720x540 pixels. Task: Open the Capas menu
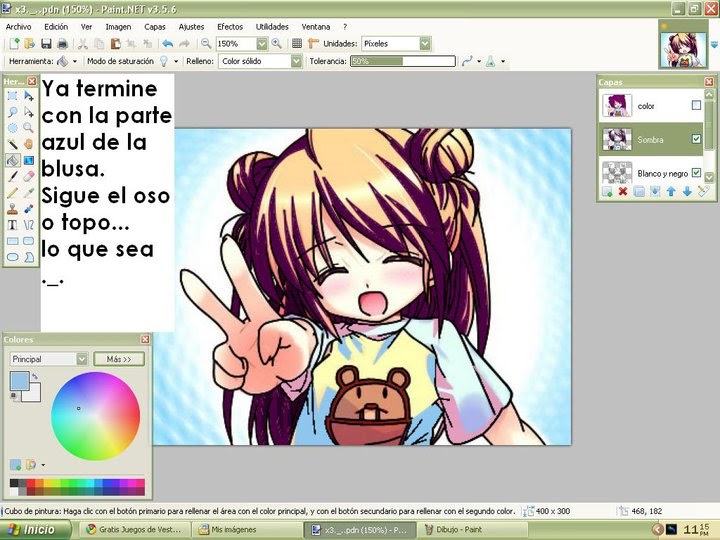(x=155, y=27)
